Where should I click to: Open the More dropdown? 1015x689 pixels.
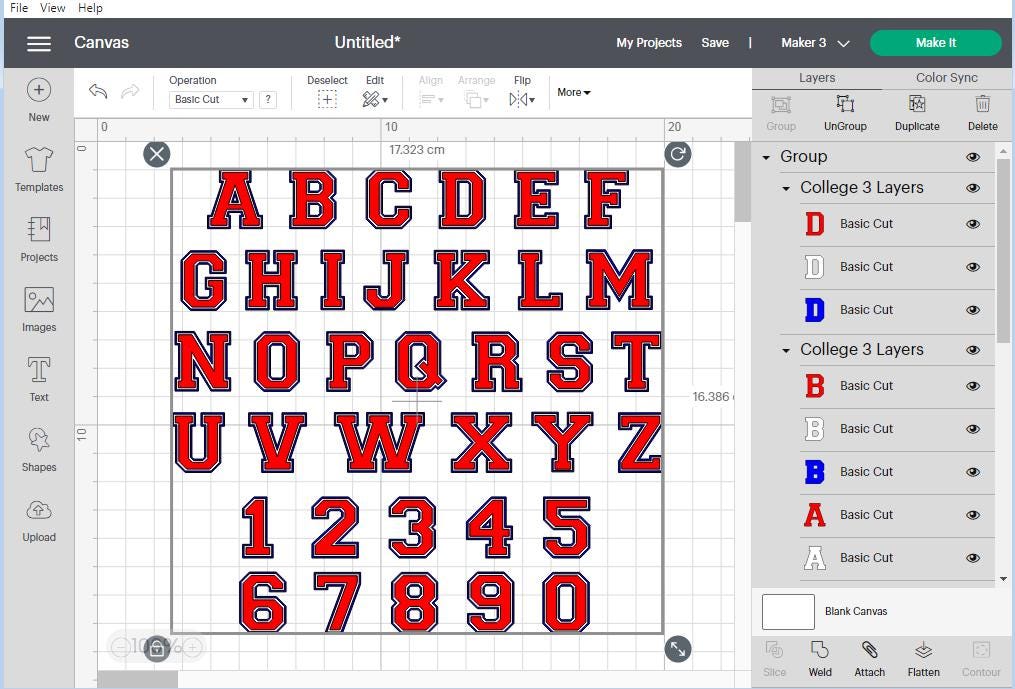point(574,92)
